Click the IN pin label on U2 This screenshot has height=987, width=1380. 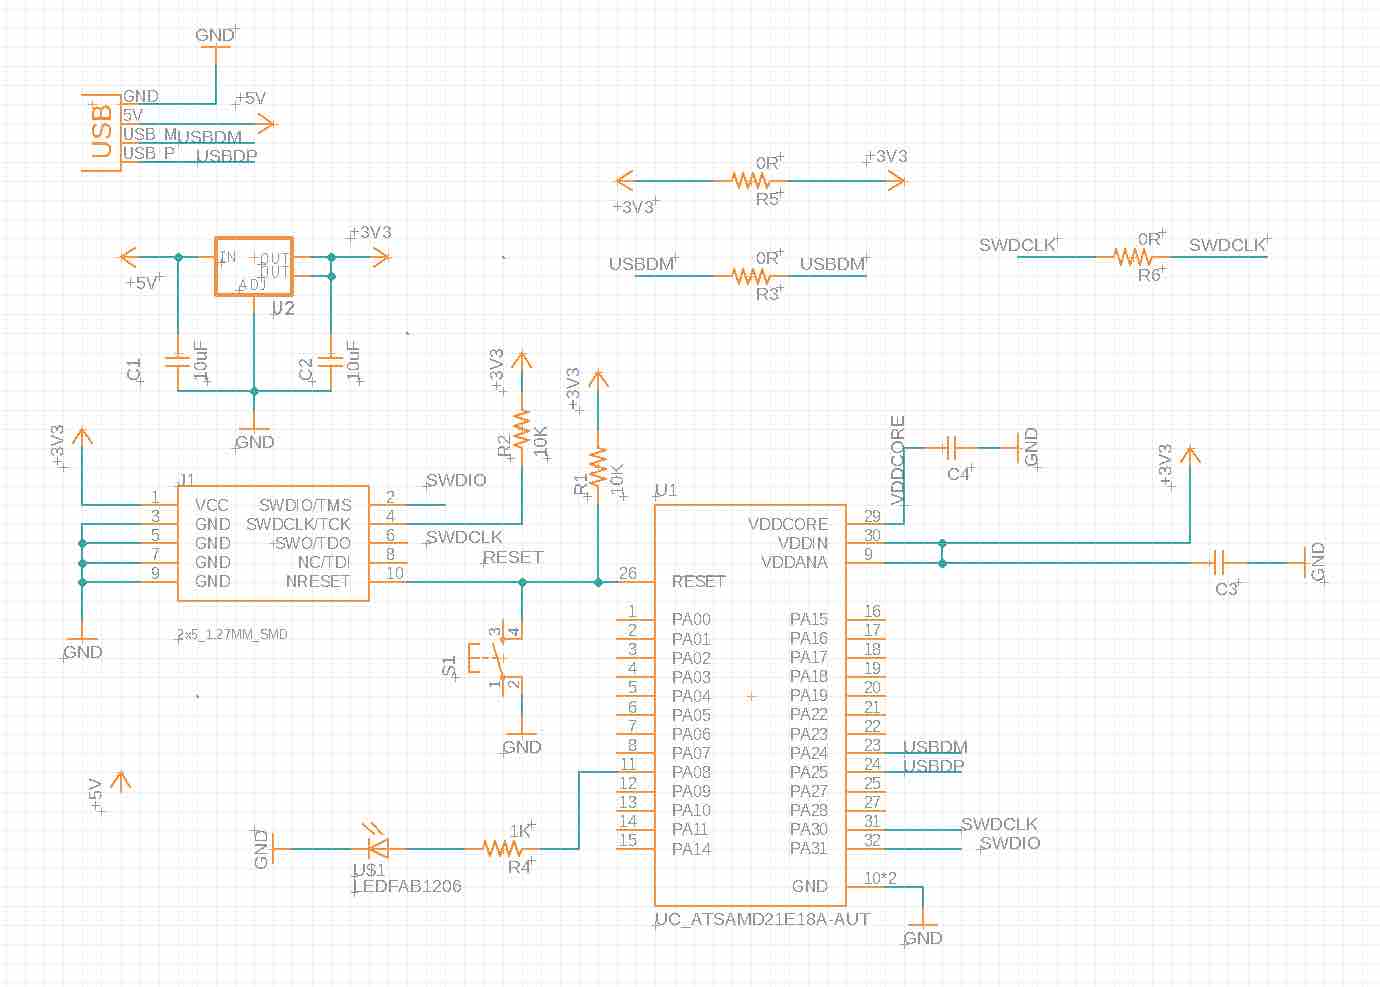pyautogui.click(x=228, y=257)
